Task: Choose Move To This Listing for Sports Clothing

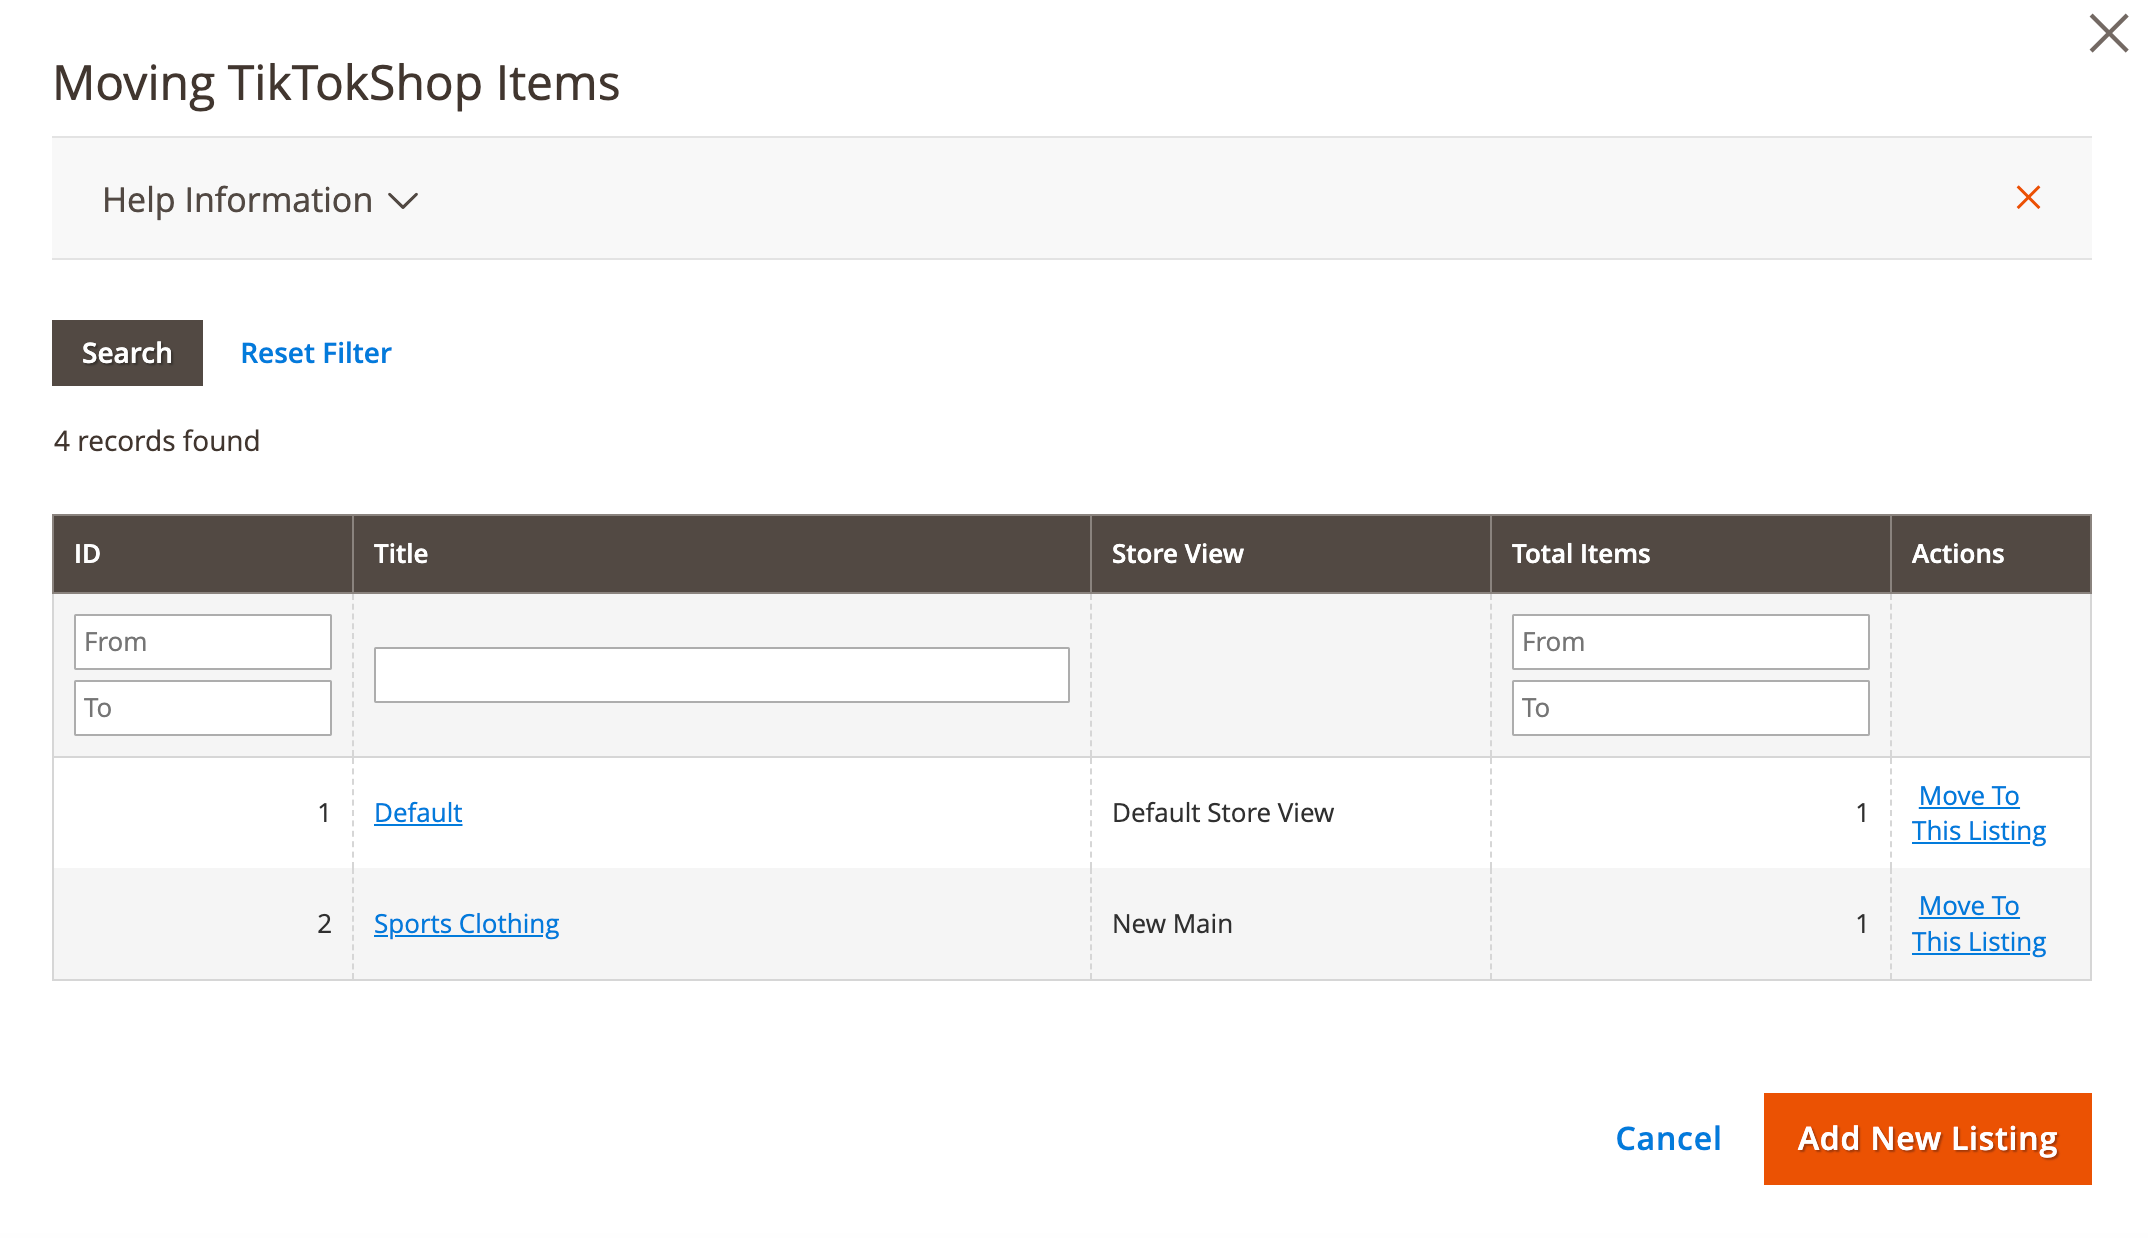Action: pyautogui.click(x=1979, y=923)
